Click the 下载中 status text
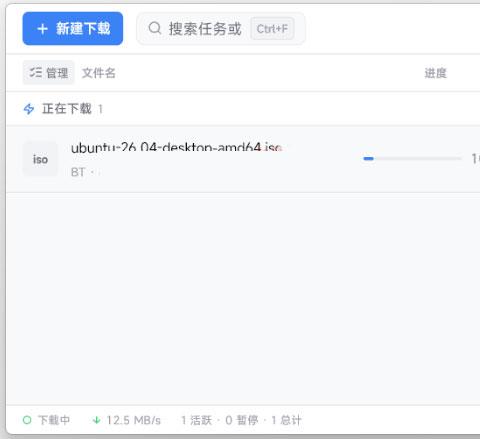The image size is (480, 439). click(54, 420)
